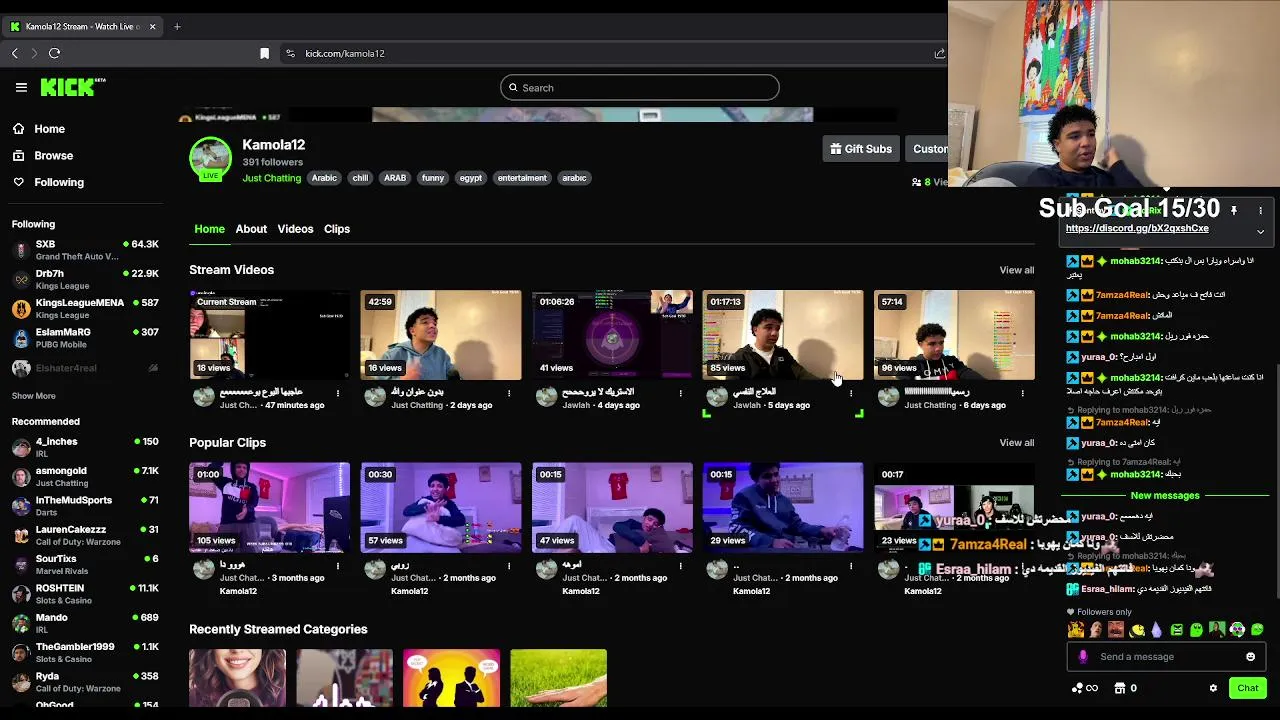Click the Just Chatting category link
The height and width of the screenshot is (720, 1280).
pyautogui.click(x=271, y=178)
